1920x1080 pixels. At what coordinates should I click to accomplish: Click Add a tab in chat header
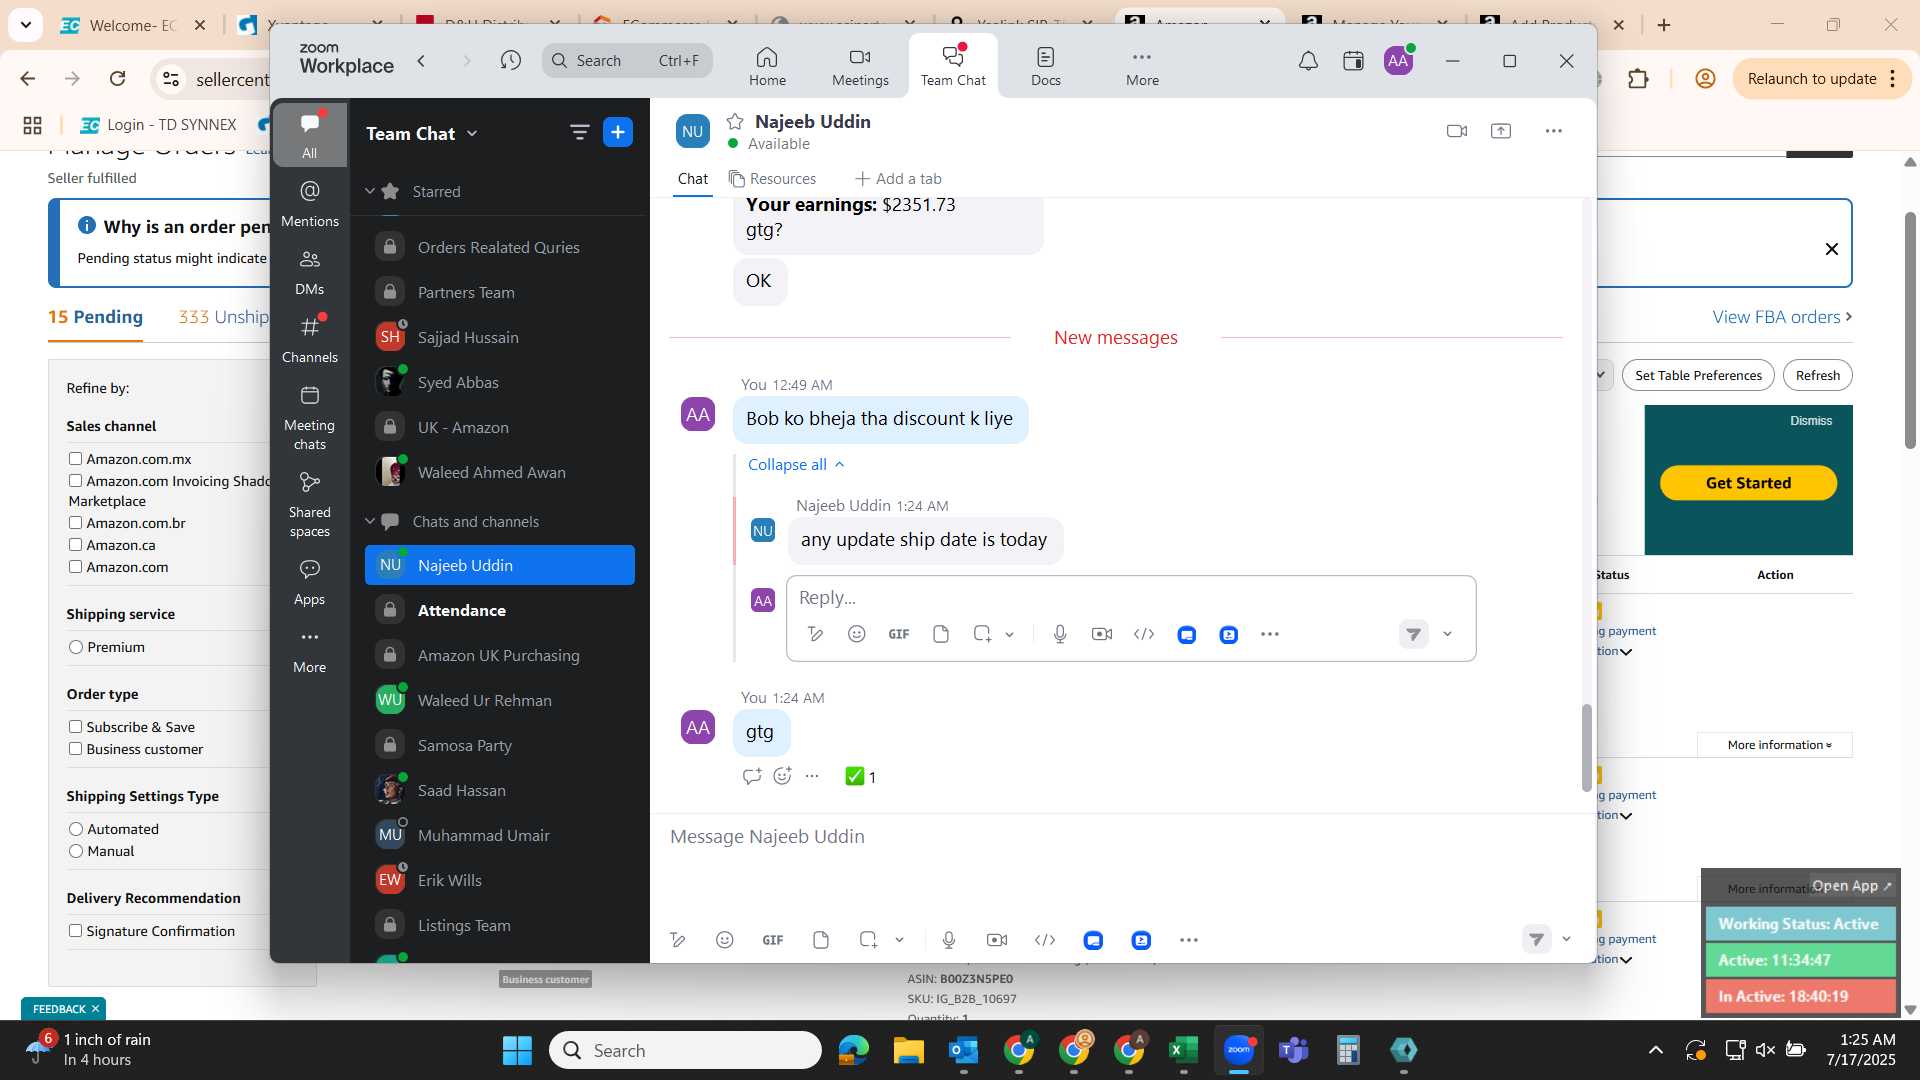click(898, 179)
